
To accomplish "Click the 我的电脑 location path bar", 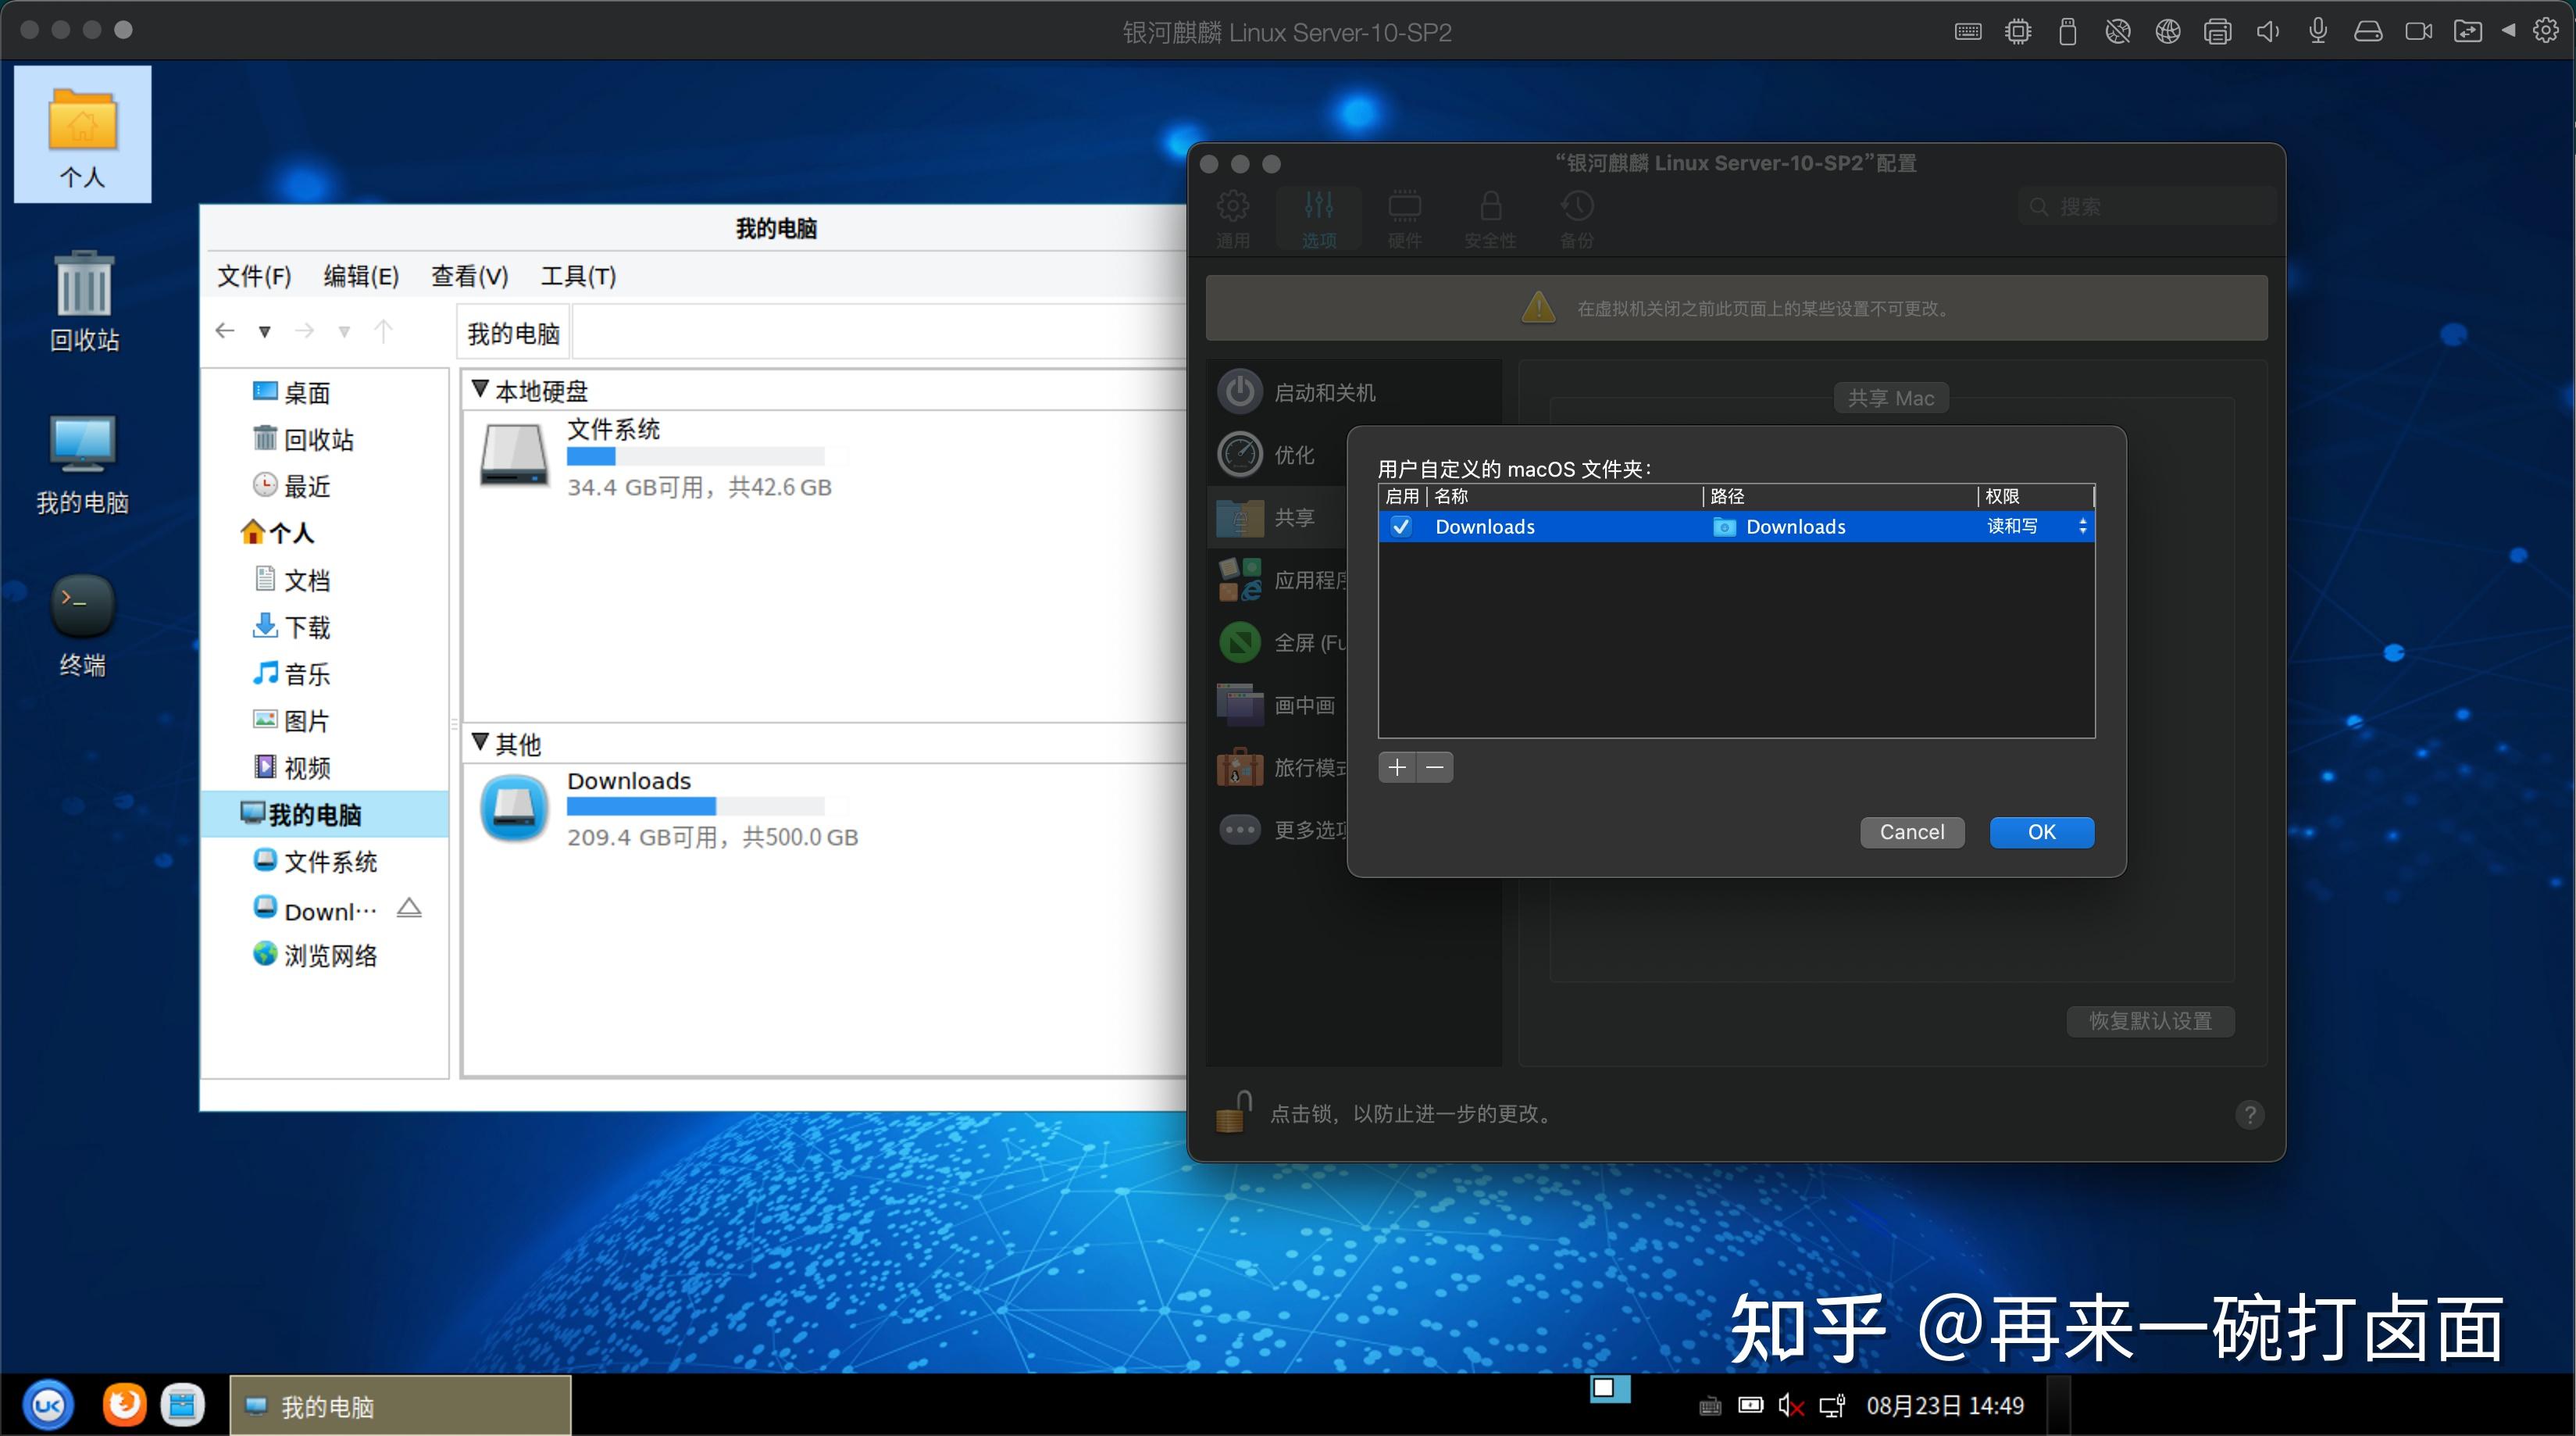I will pos(514,333).
